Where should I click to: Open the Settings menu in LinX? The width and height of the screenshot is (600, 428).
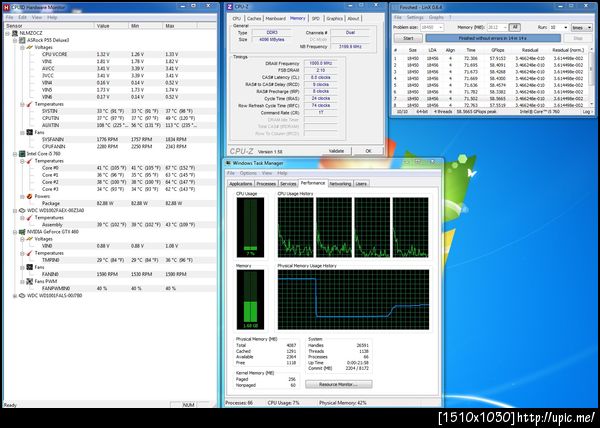click(415, 18)
